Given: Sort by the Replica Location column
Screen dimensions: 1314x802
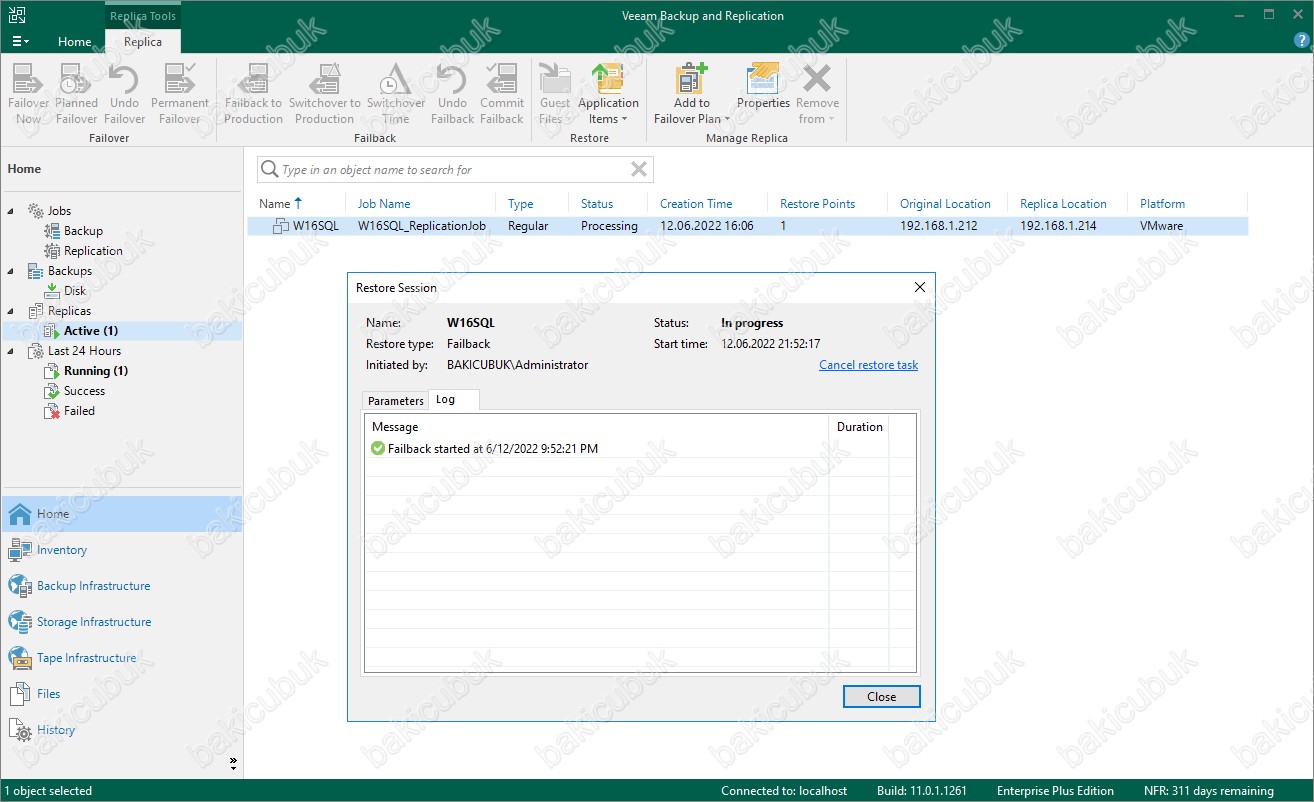Looking at the screenshot, I should (1063, 204).
